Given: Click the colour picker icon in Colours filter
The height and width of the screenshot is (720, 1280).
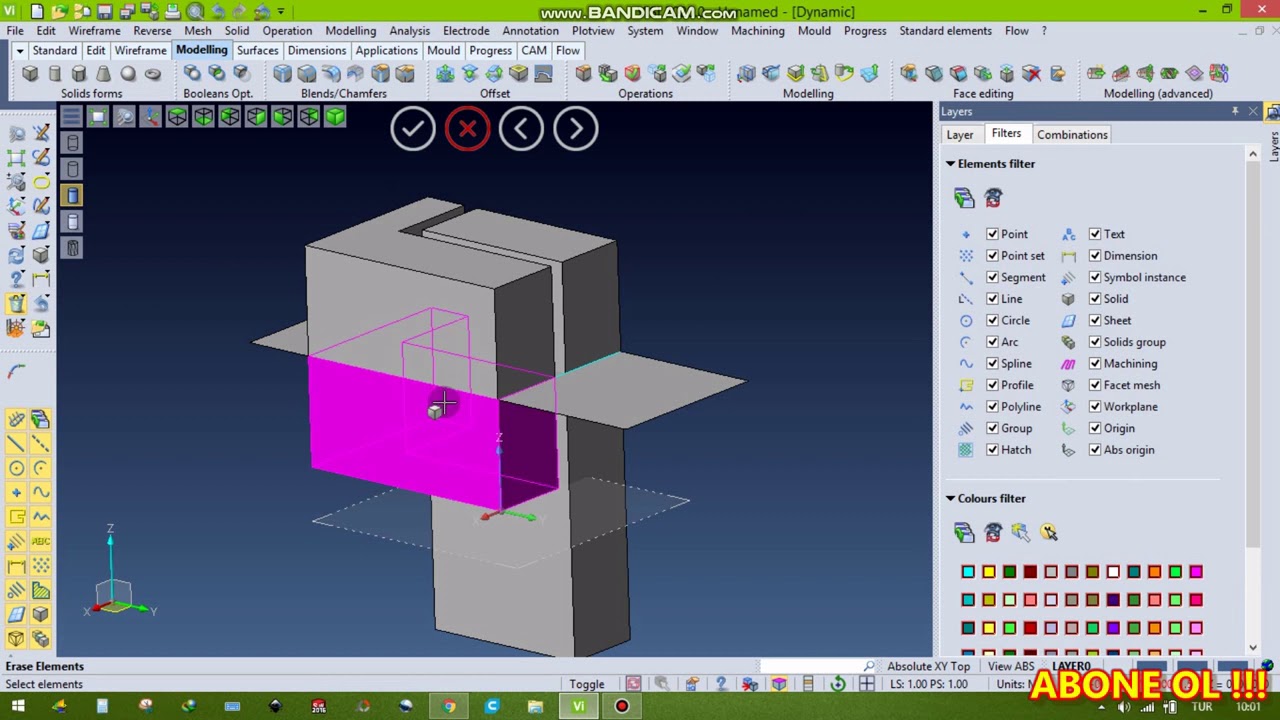Looking at the screenshot, I should point(1020,533).
